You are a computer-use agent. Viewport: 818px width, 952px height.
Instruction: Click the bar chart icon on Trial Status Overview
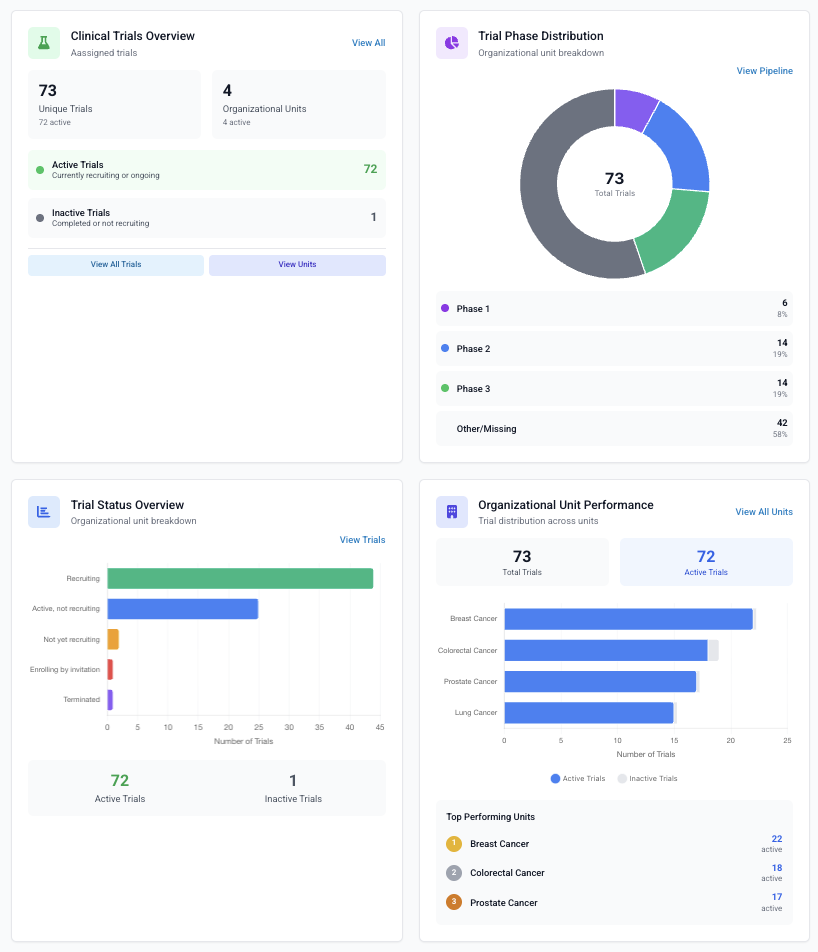44,511
